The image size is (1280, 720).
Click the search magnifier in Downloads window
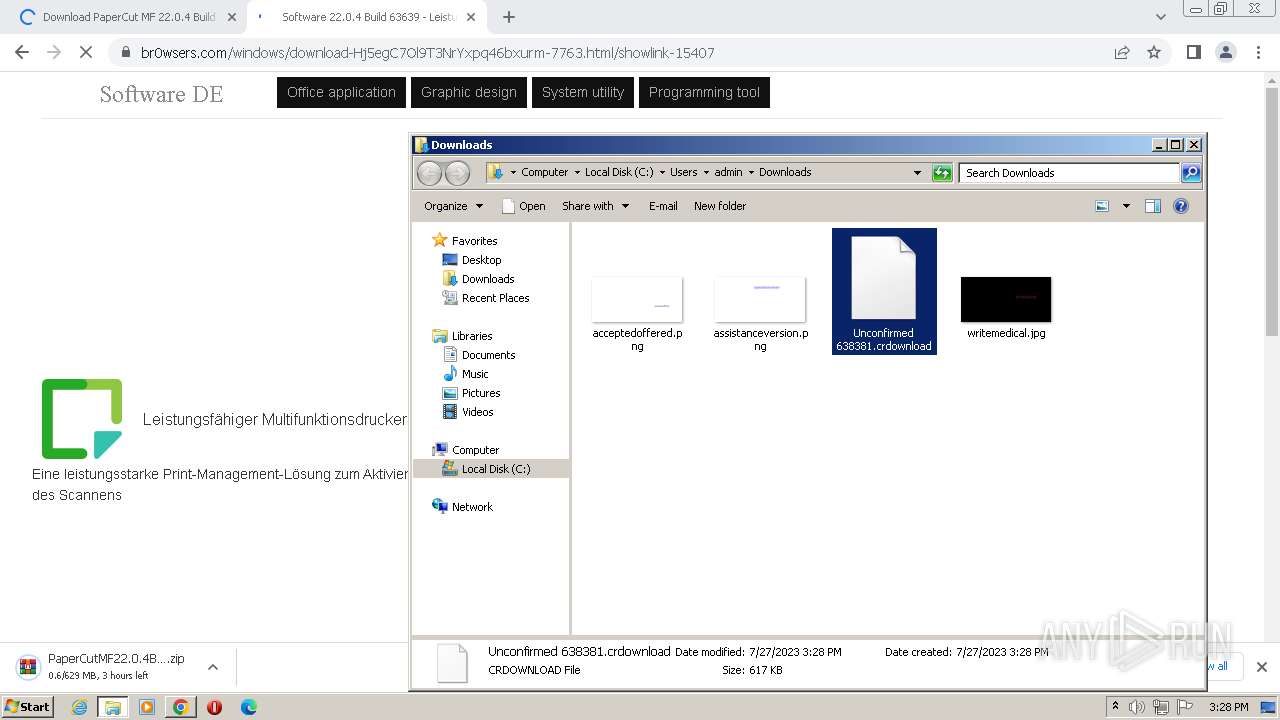pyautogui.click(x=1191, y=173)
